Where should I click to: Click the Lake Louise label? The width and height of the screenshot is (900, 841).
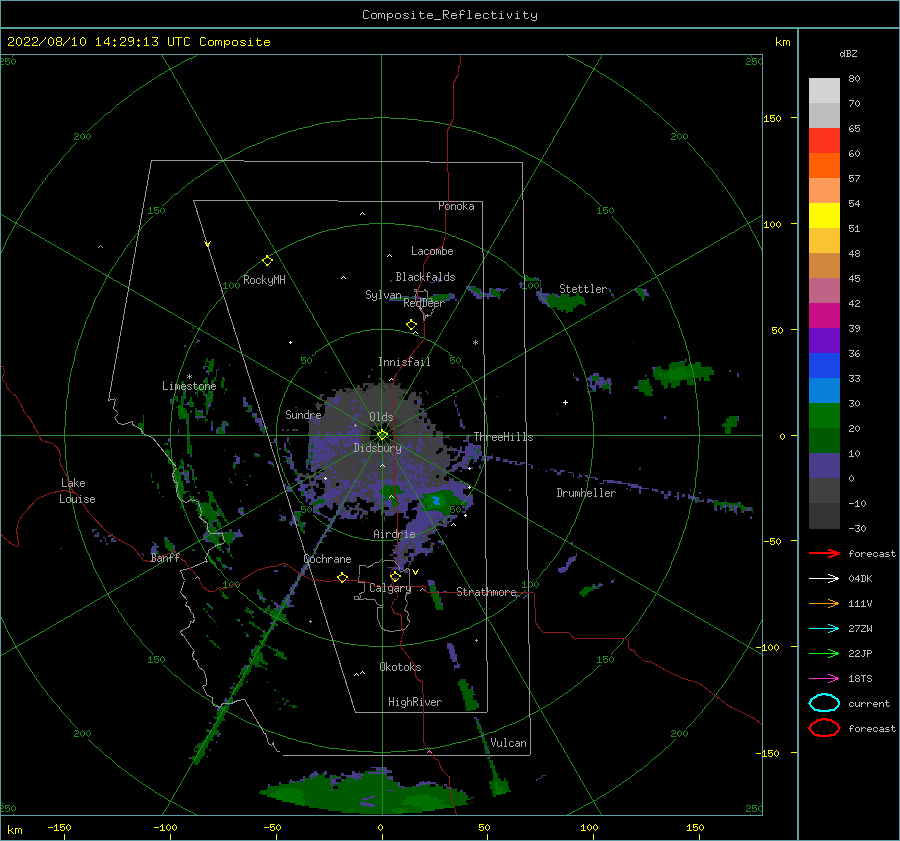coord(77,491)
